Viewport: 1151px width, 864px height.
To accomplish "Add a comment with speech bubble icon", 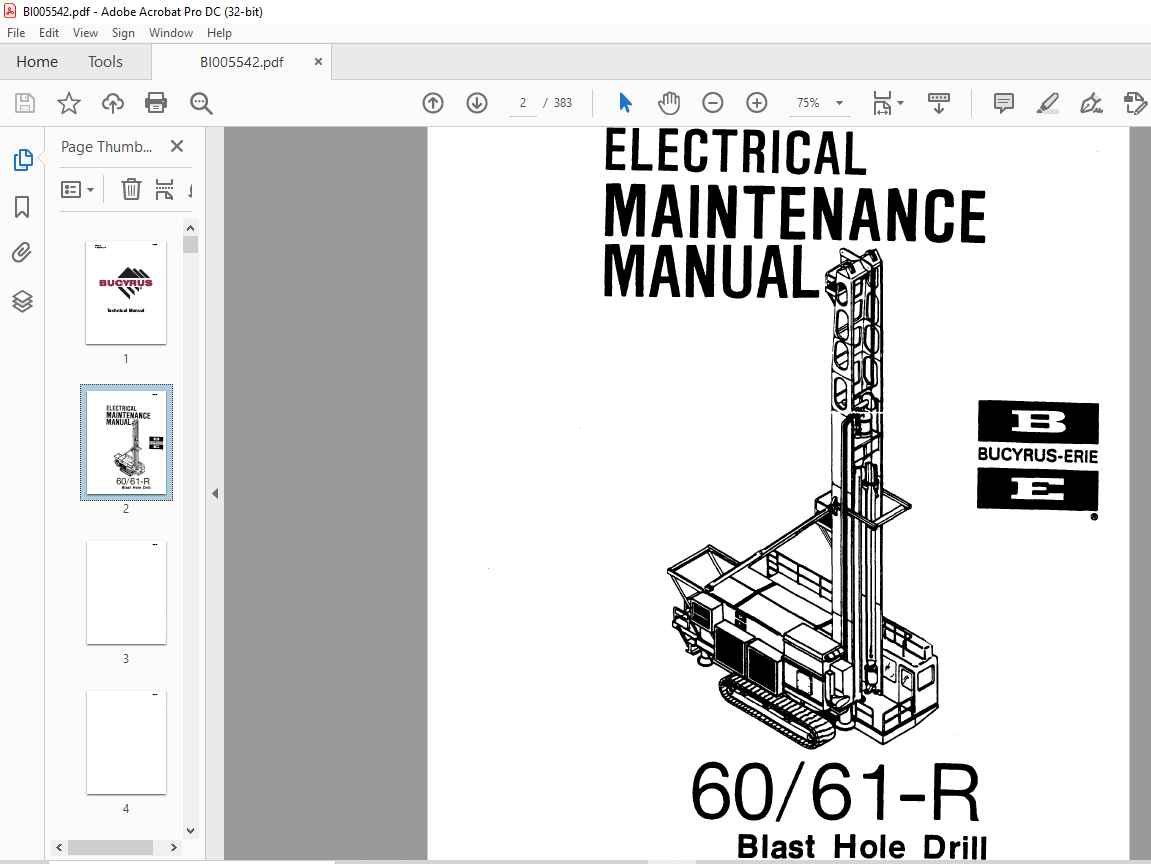I will 1003,103.
